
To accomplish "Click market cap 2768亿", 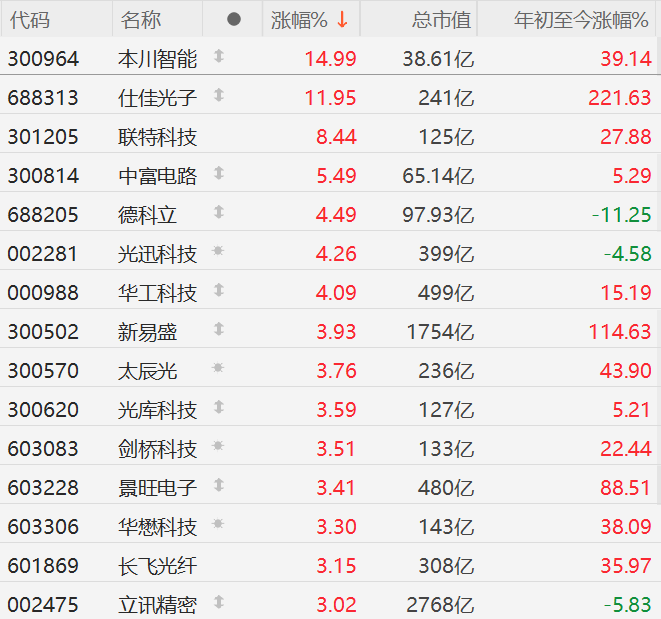I will click(441, 605).
